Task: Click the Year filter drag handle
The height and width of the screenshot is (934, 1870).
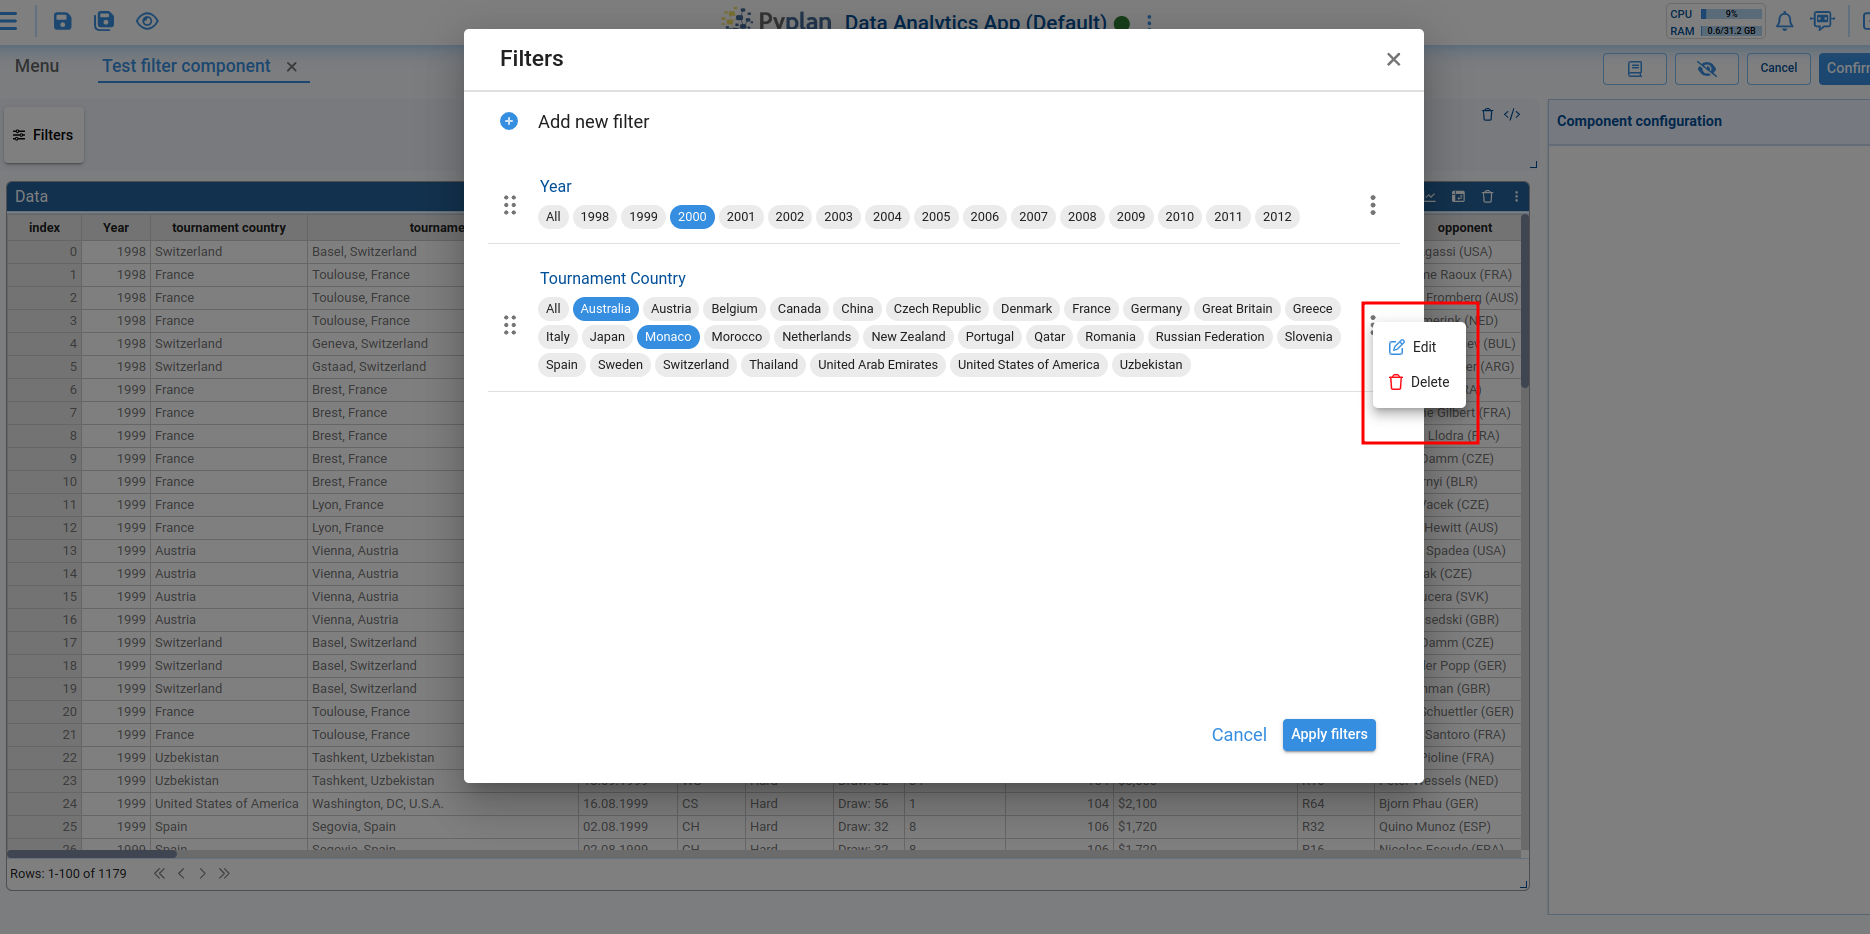Action: click(x=510, y=205)
